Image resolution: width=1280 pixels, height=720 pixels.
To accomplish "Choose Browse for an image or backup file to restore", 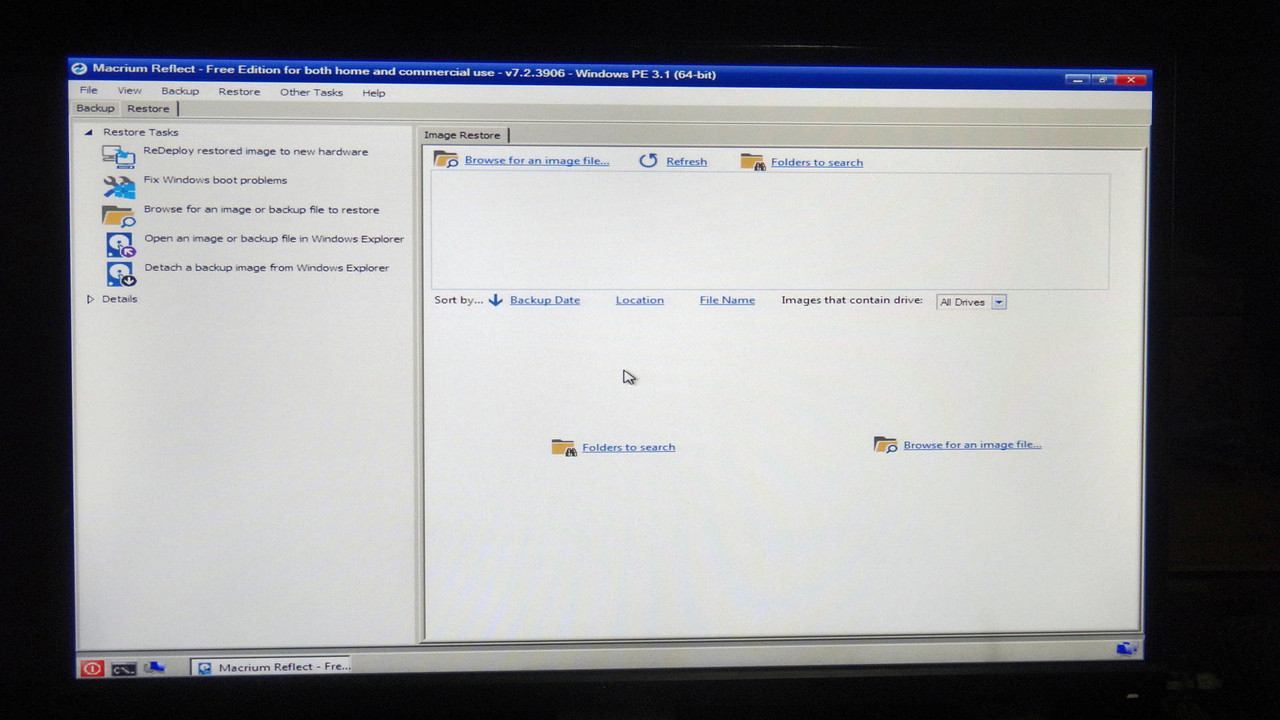I will [261, 210].
